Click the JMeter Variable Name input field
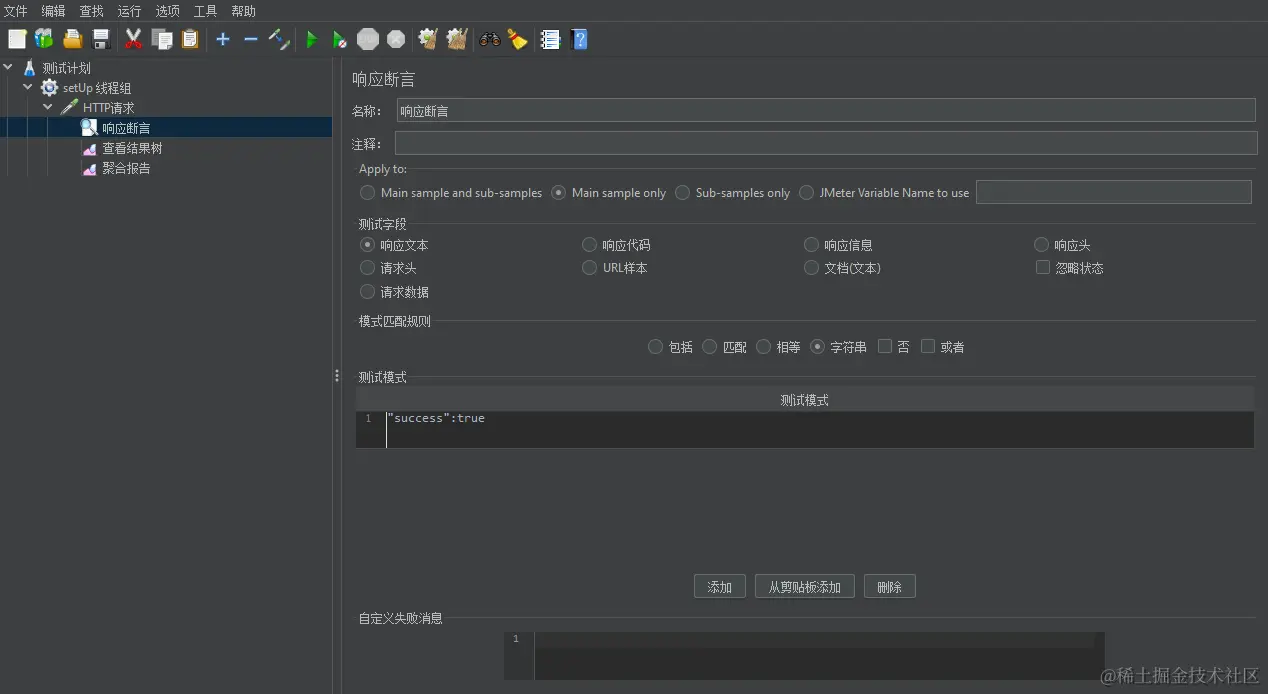1268x694 pixels. [1113, 192]
